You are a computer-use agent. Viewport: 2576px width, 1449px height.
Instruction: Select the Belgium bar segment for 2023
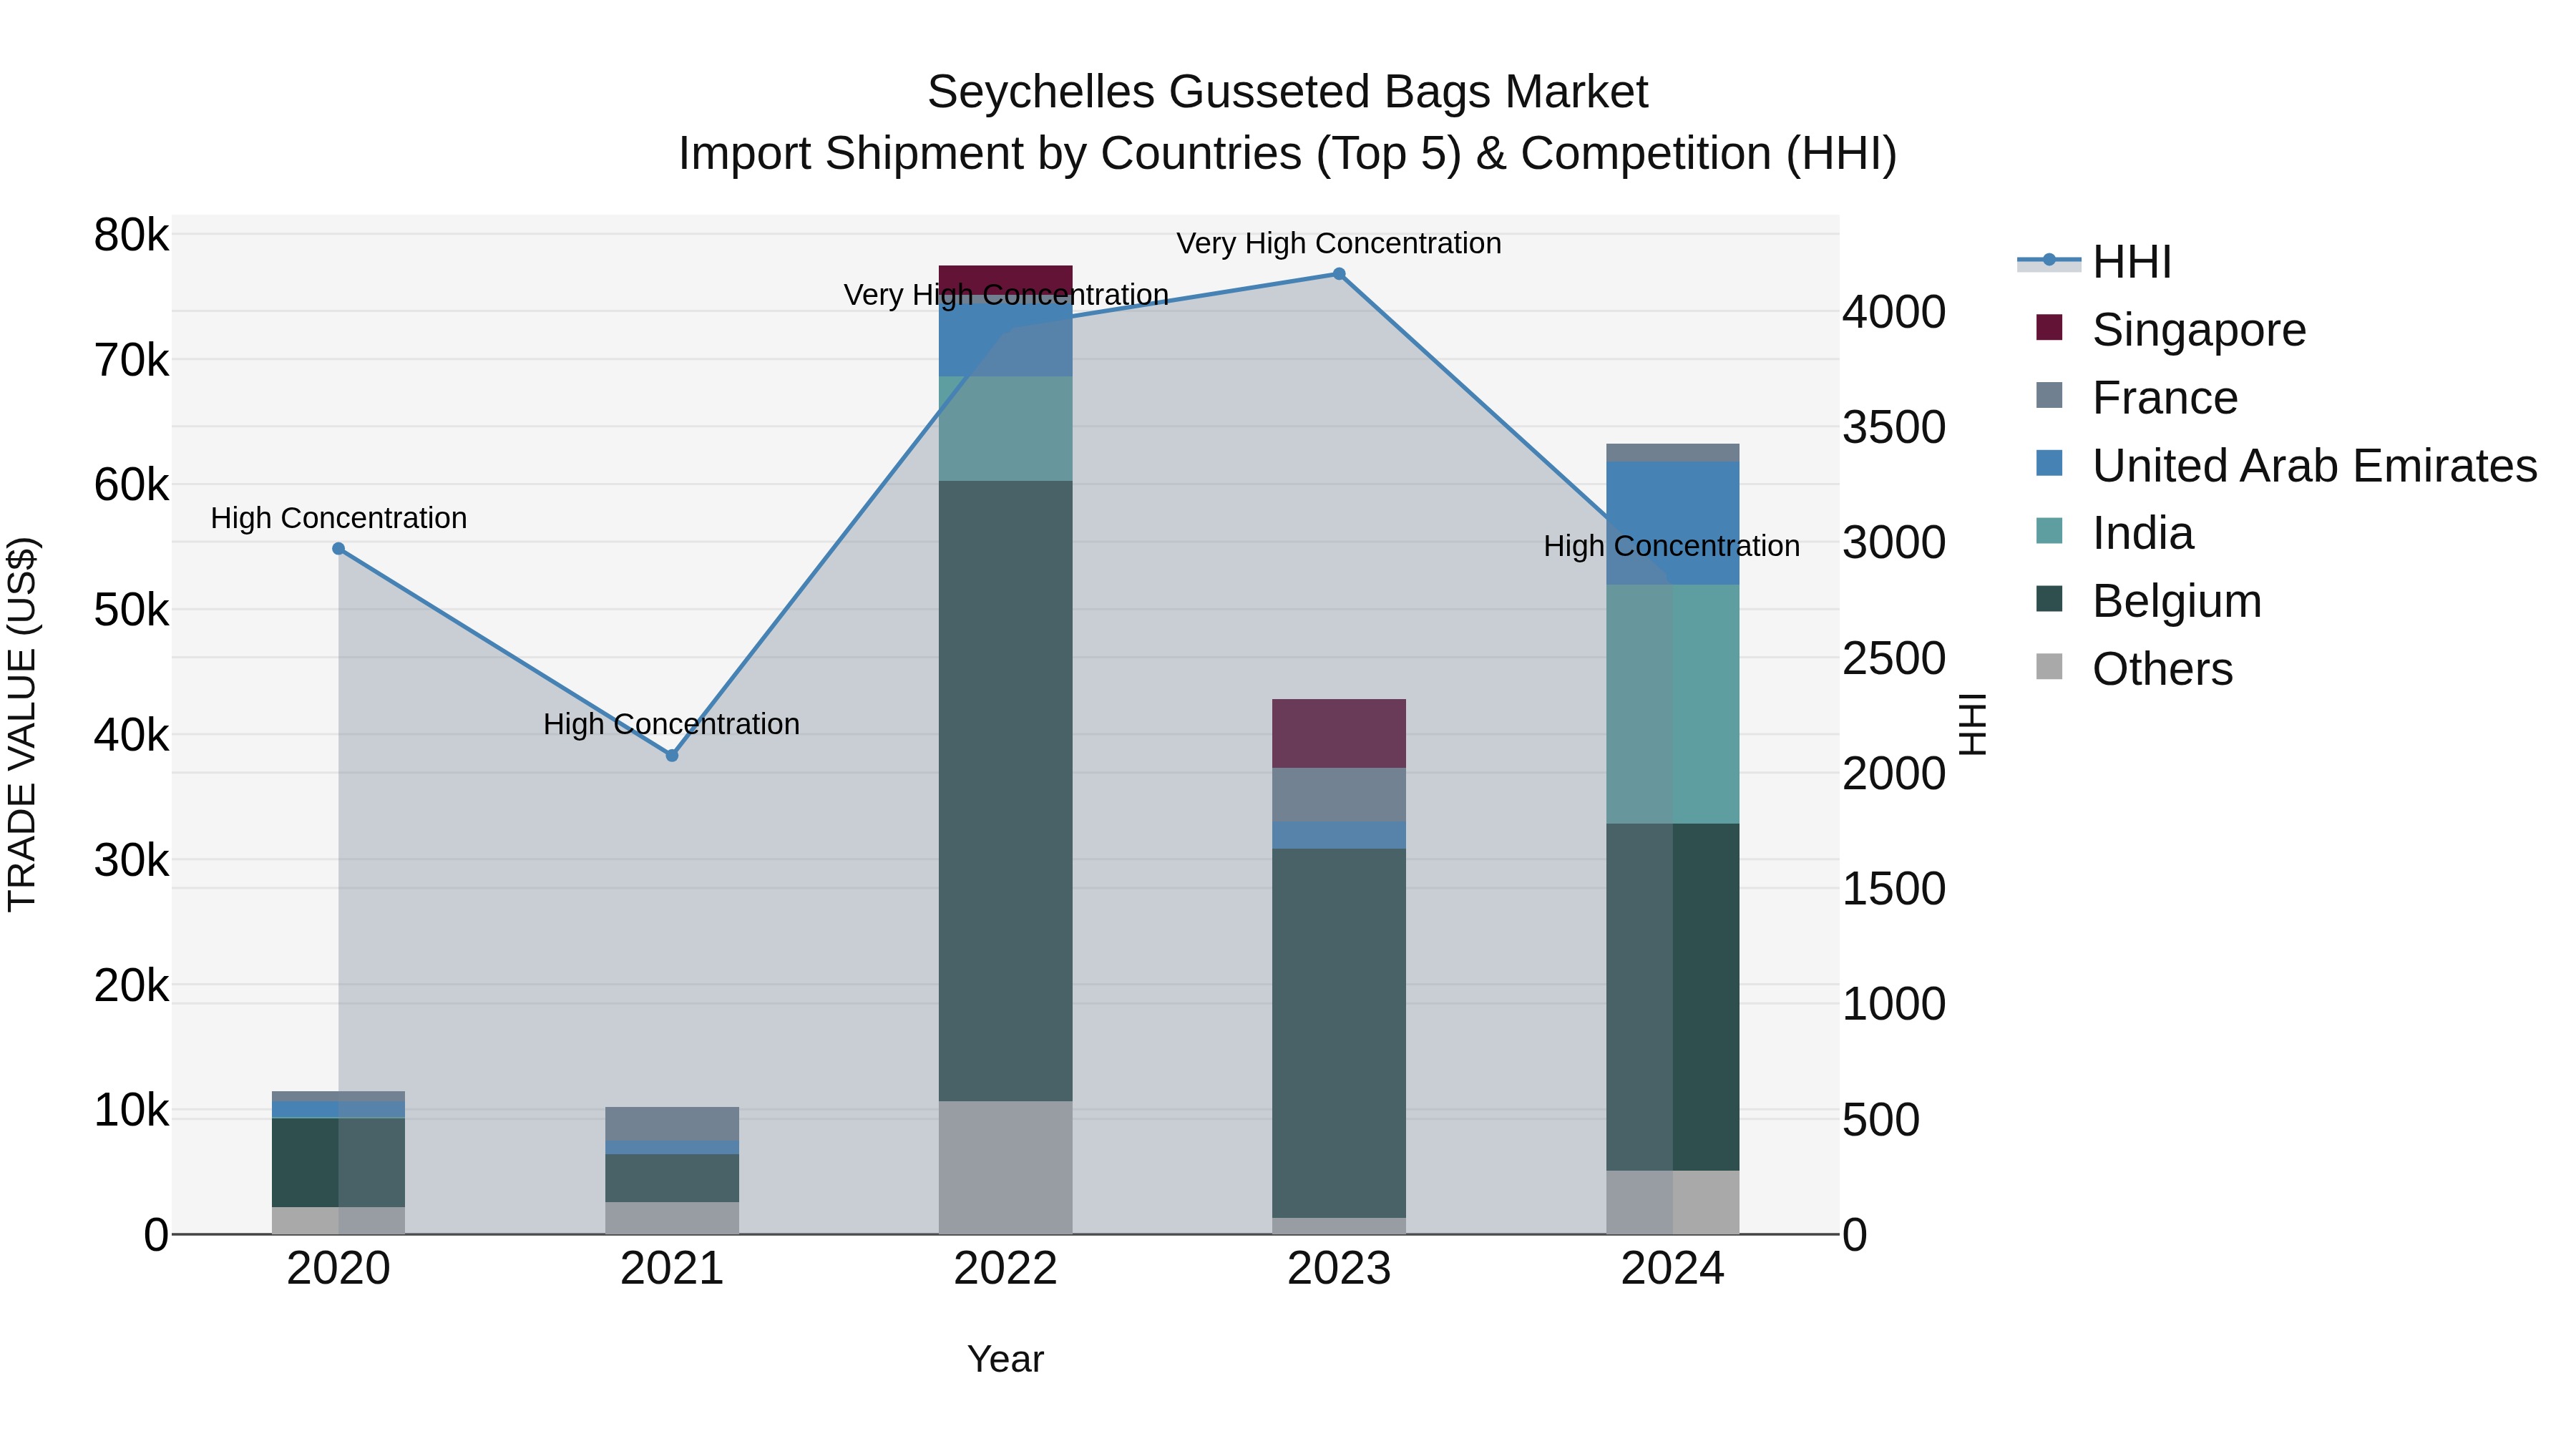[1339, 1033]
